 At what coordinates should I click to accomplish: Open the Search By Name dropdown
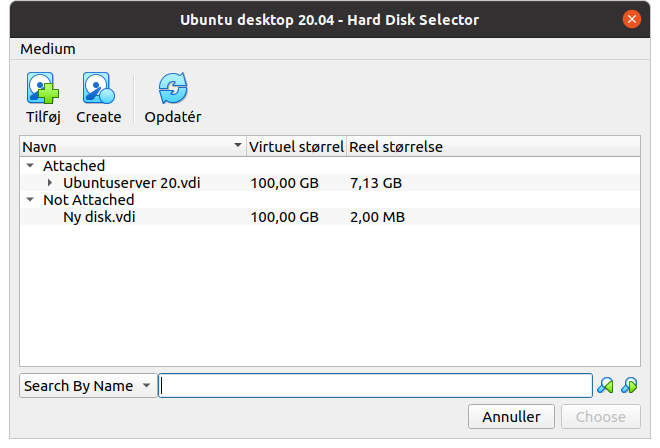point(88,386)
